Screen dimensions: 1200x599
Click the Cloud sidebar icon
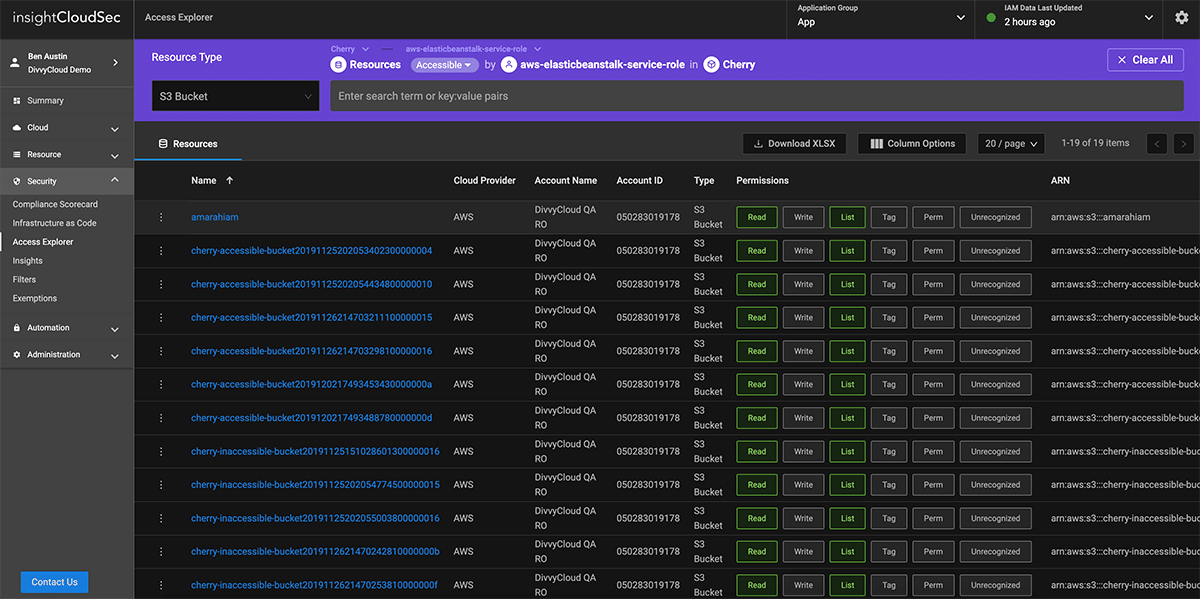point(17,128)
